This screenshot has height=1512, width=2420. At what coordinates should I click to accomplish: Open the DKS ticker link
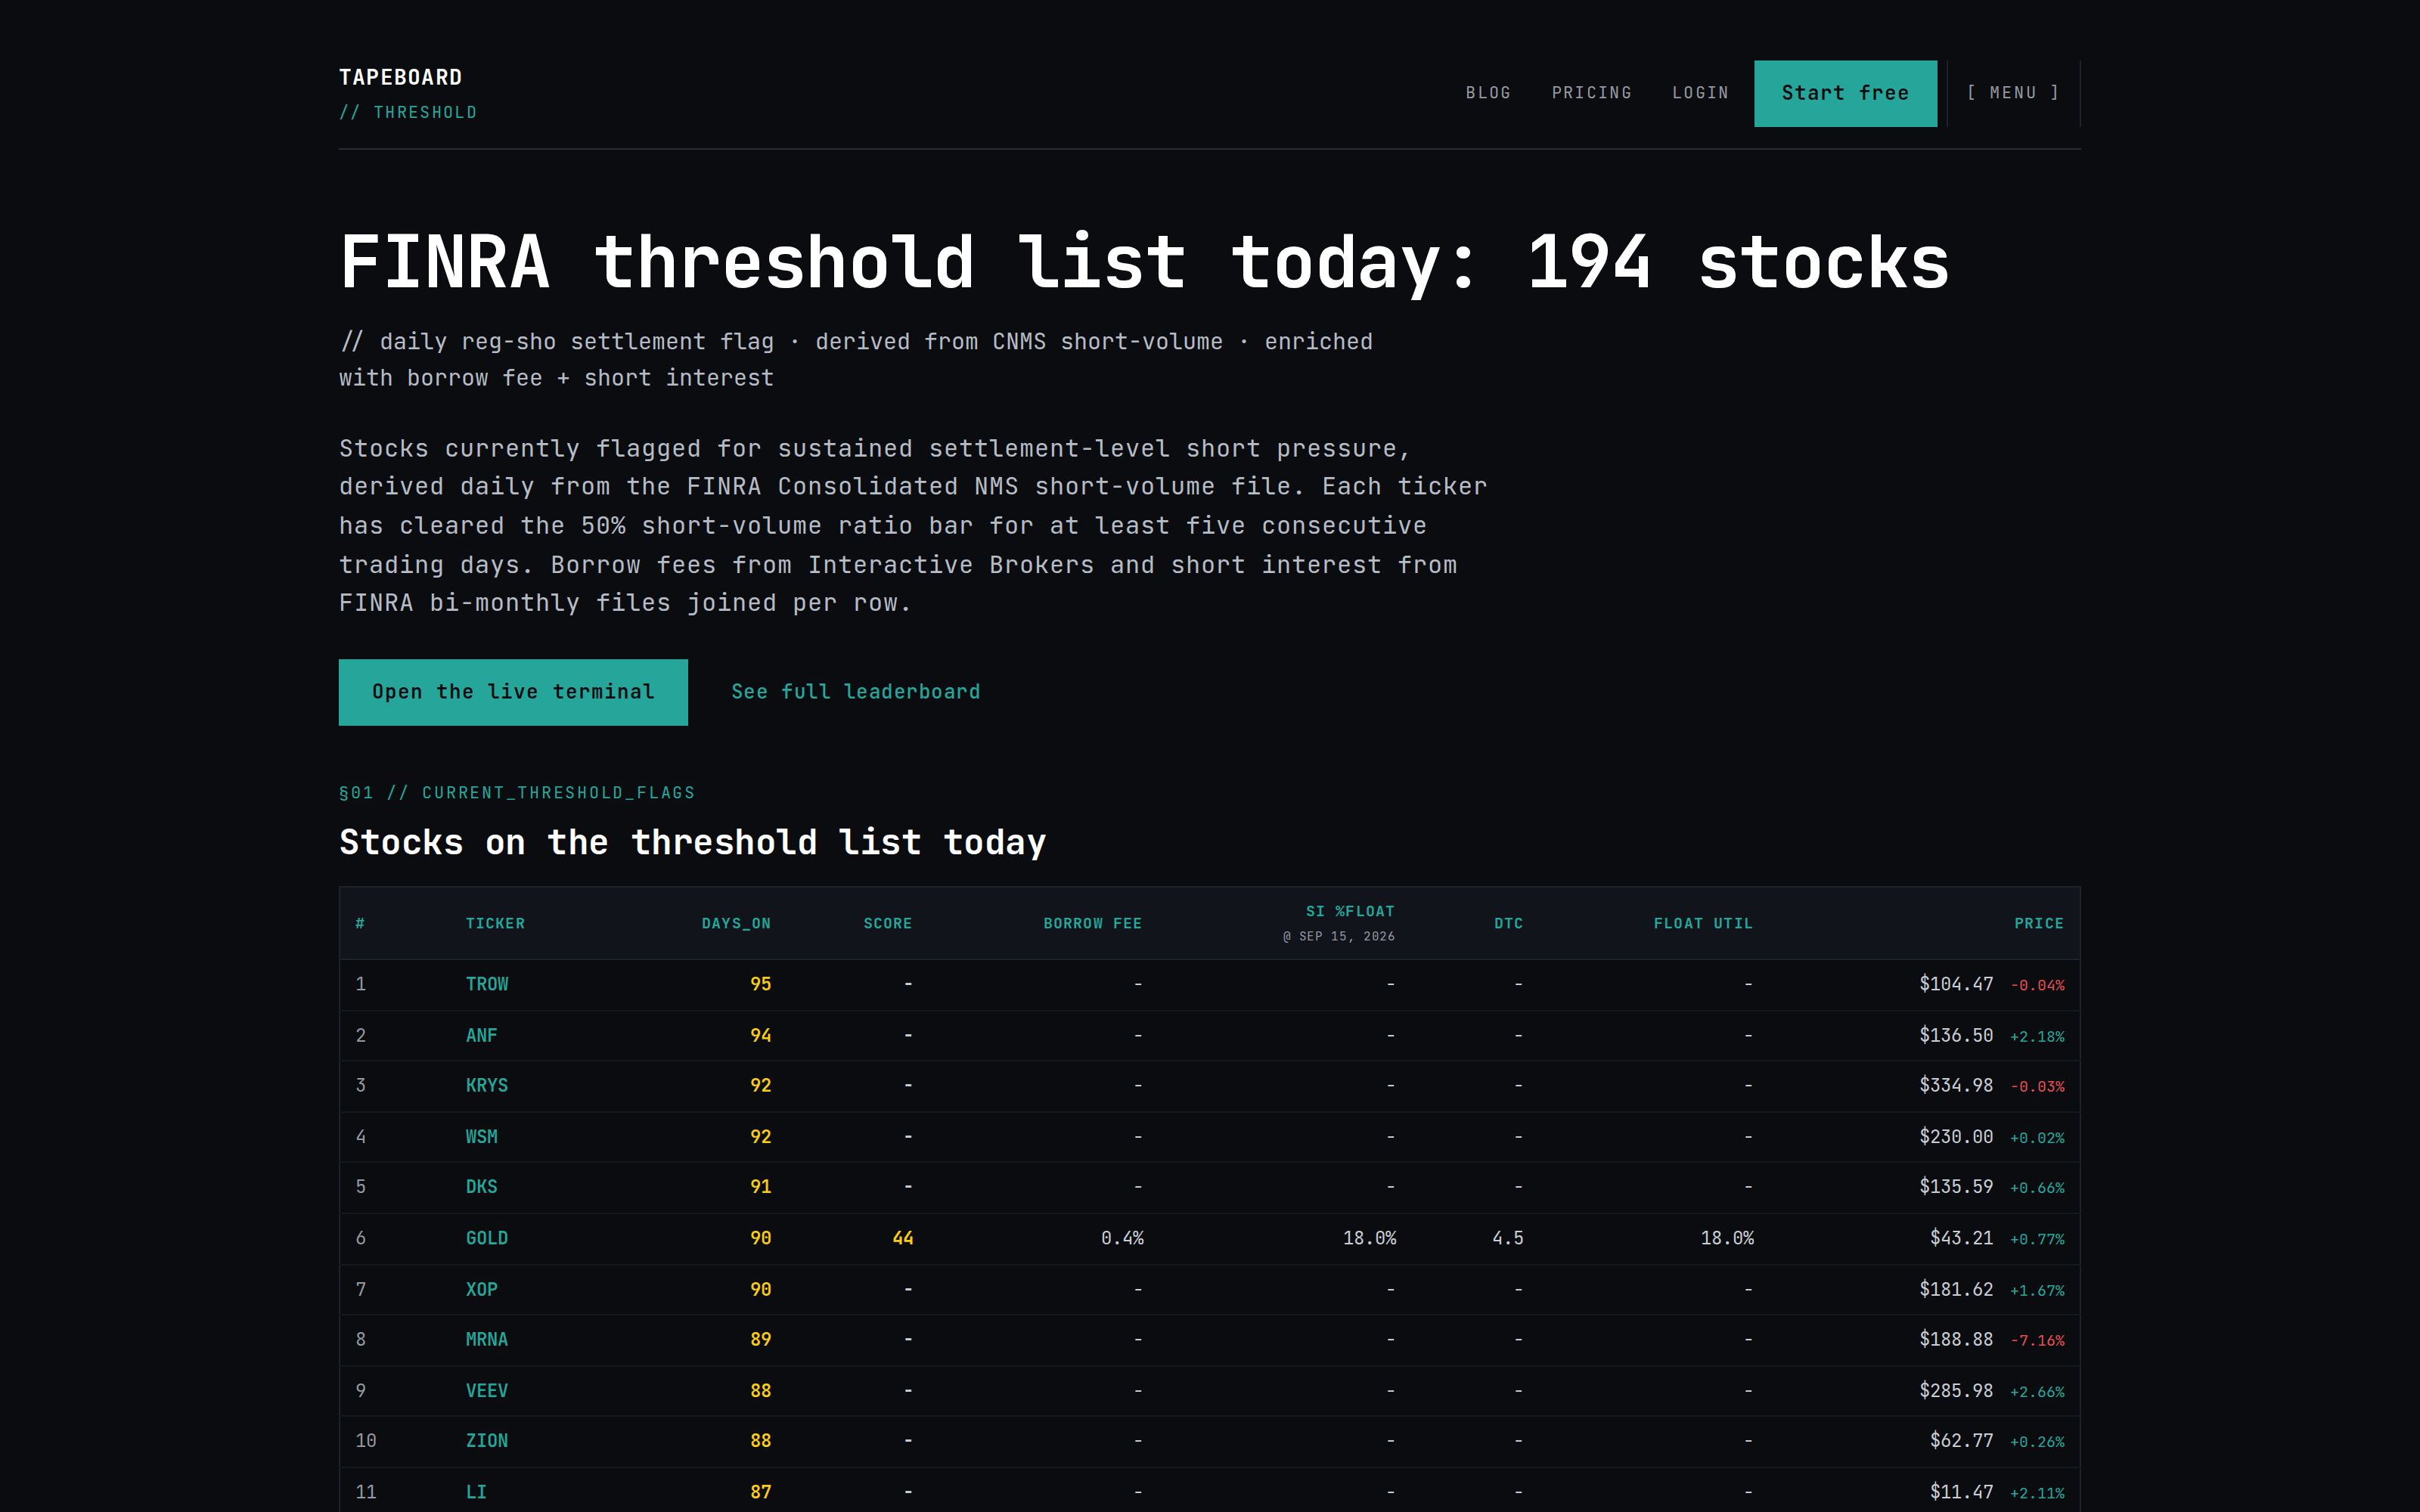coord(481,1187)
